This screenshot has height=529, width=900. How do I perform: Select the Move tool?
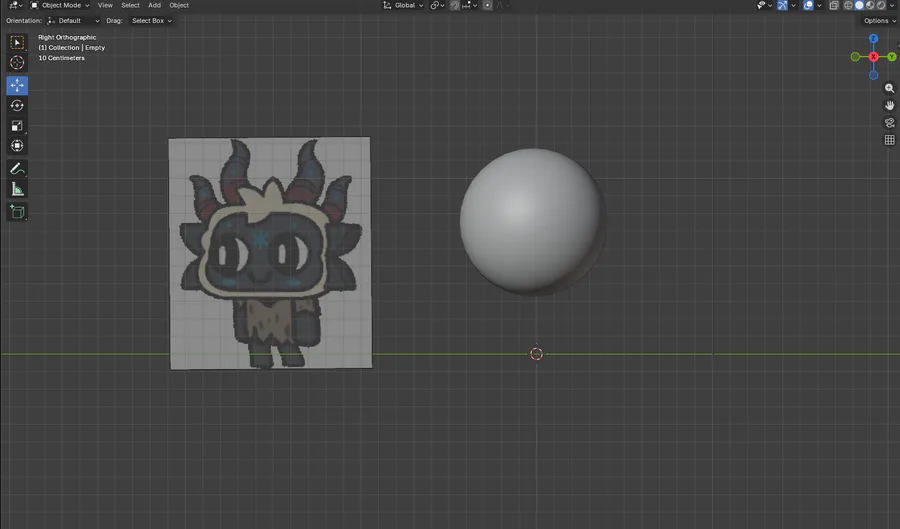[x=17, y=85]
